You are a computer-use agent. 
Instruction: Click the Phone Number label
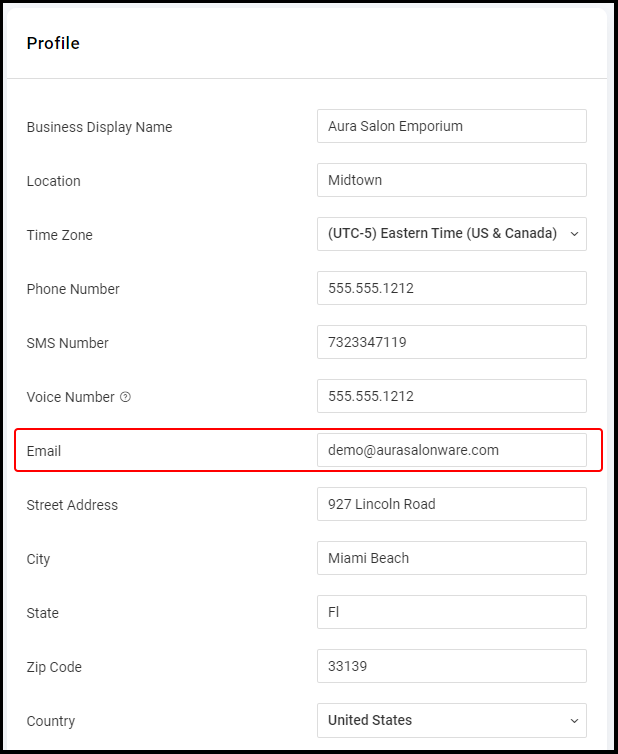(x=73, y=289)
